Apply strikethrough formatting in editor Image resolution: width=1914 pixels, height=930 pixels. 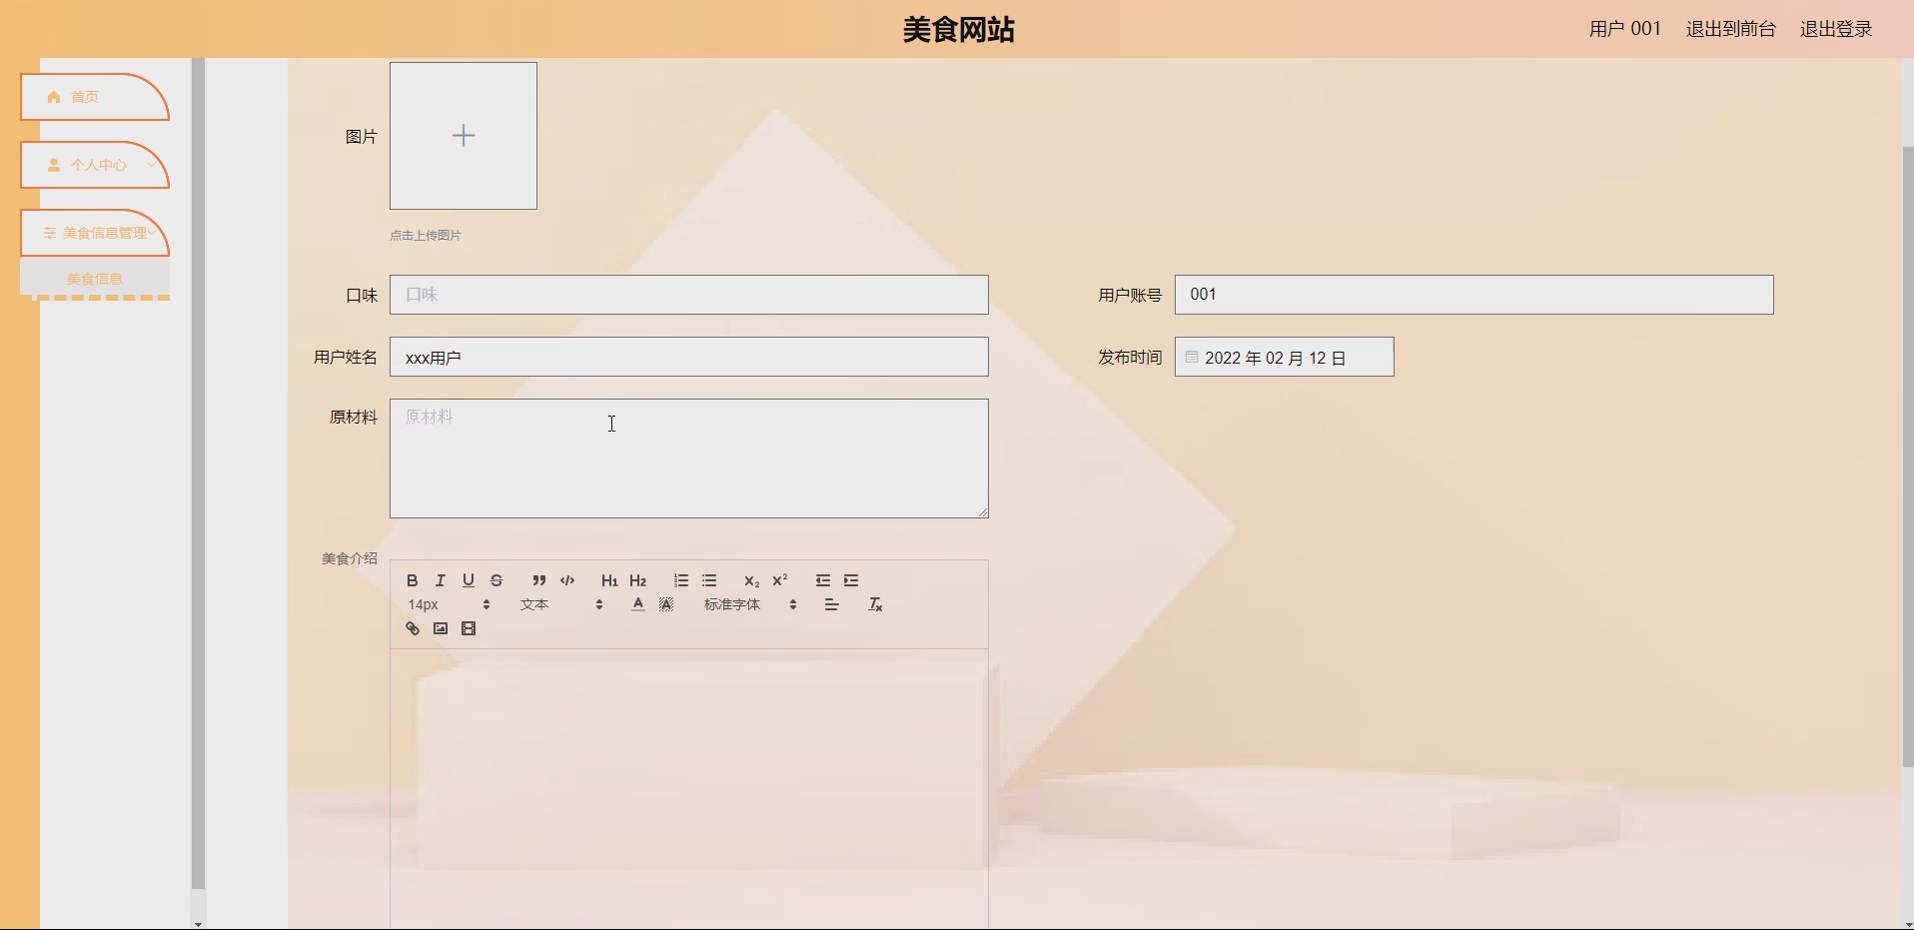[496, 580]
